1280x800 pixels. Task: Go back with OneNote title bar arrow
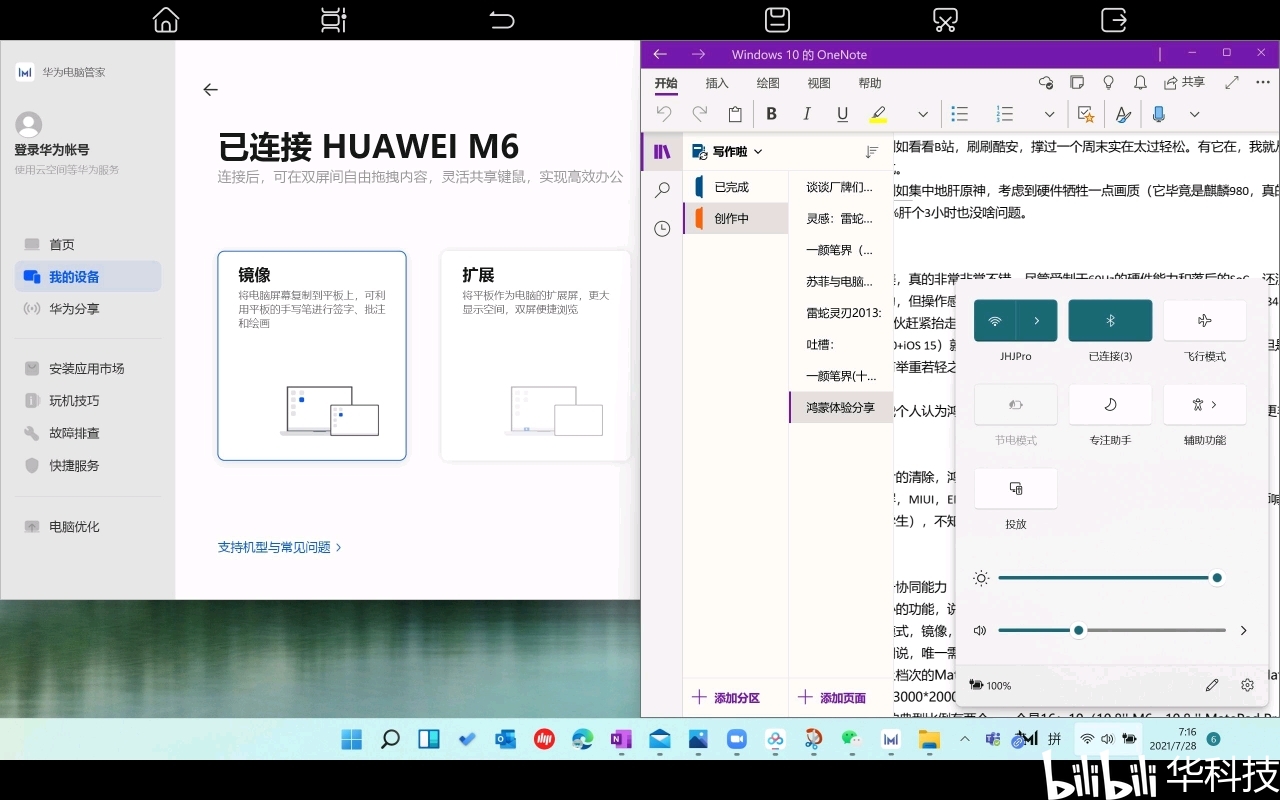[x=659, y=54]
